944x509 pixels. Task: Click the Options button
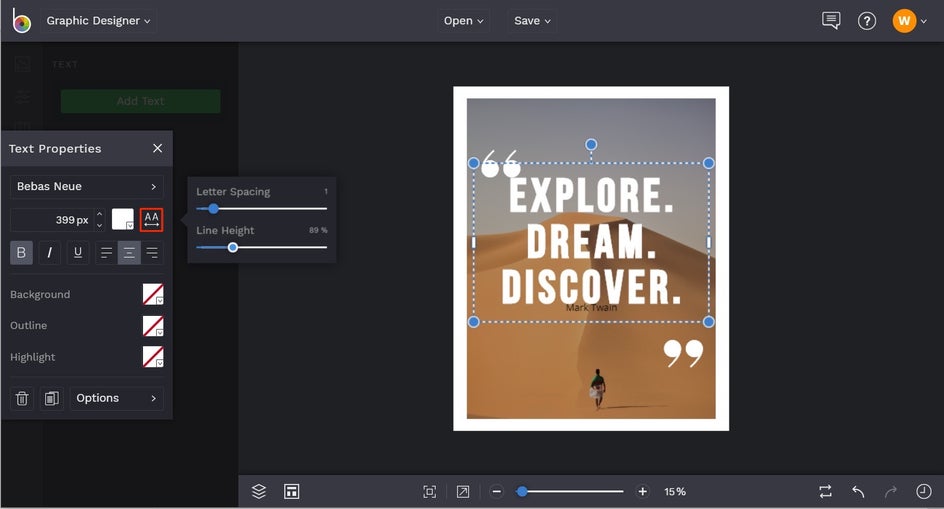[x=116, y=398]
